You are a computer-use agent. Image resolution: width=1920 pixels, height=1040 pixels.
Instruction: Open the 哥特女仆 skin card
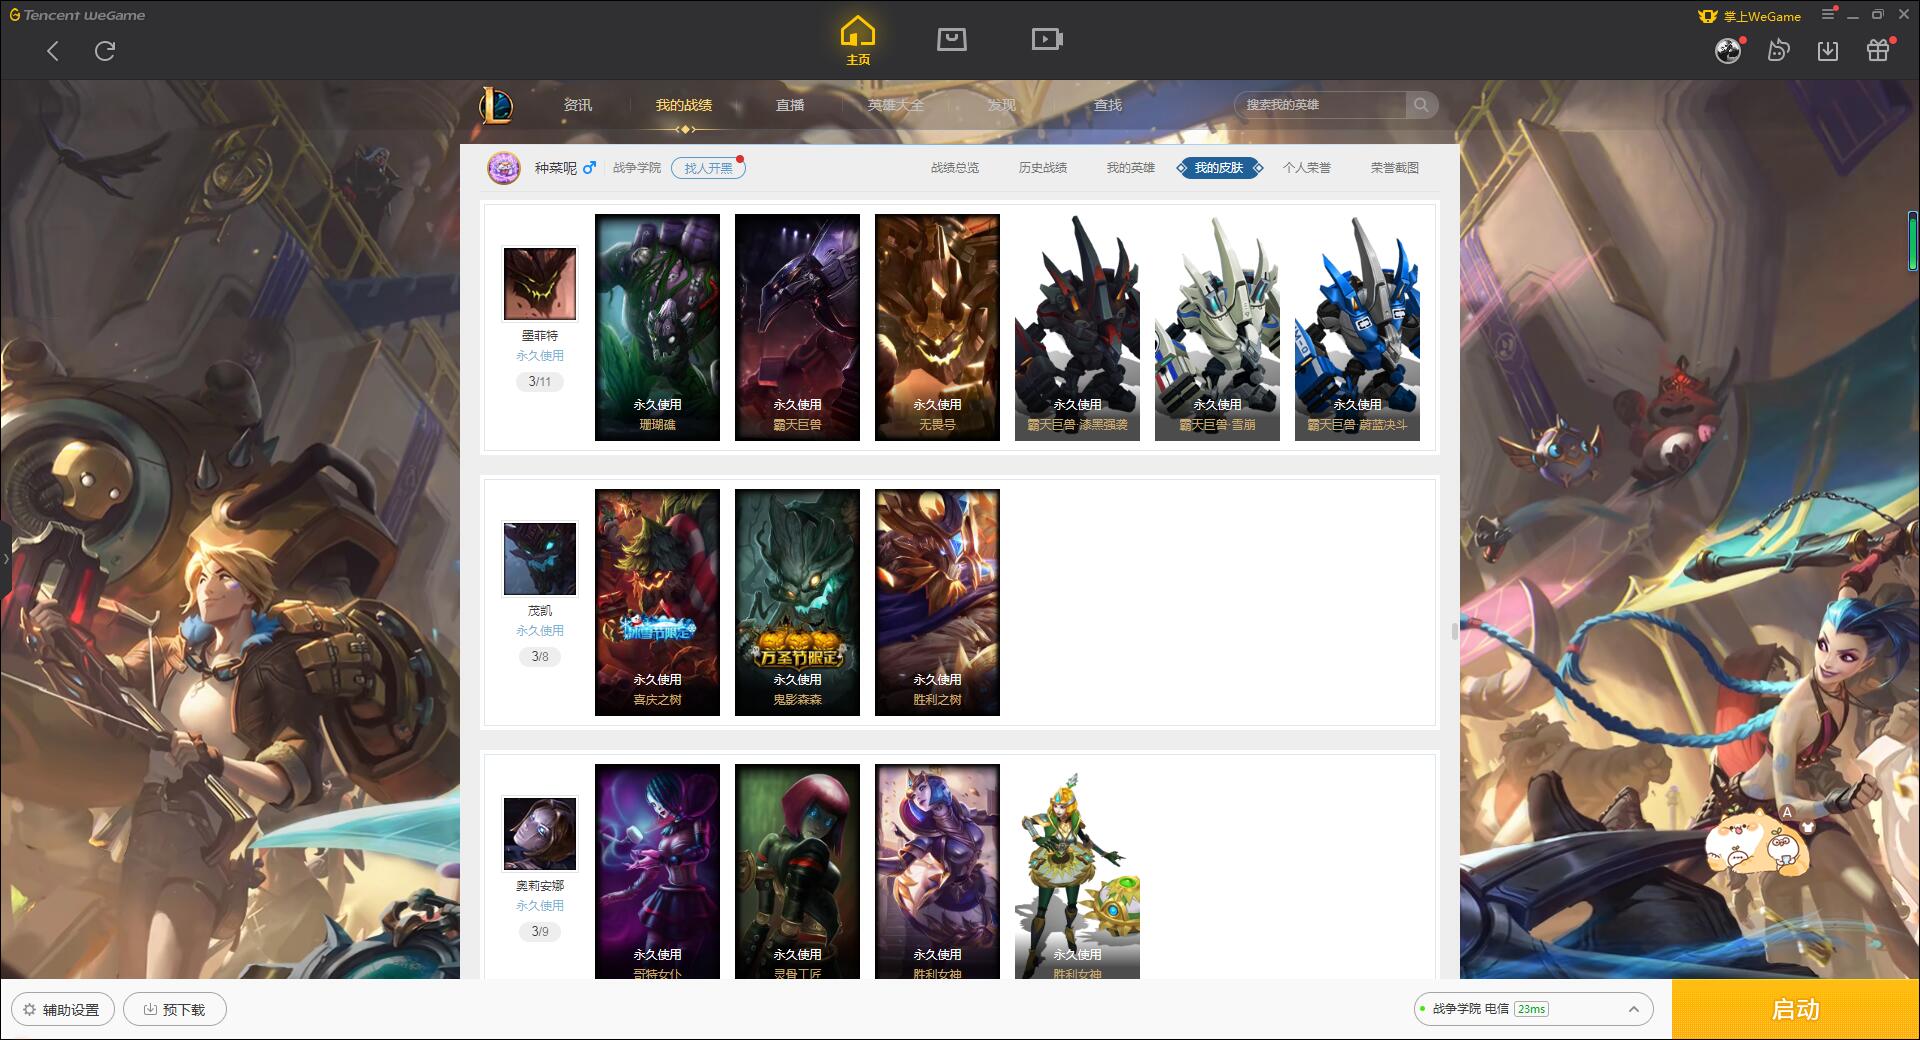click(657, 871)
